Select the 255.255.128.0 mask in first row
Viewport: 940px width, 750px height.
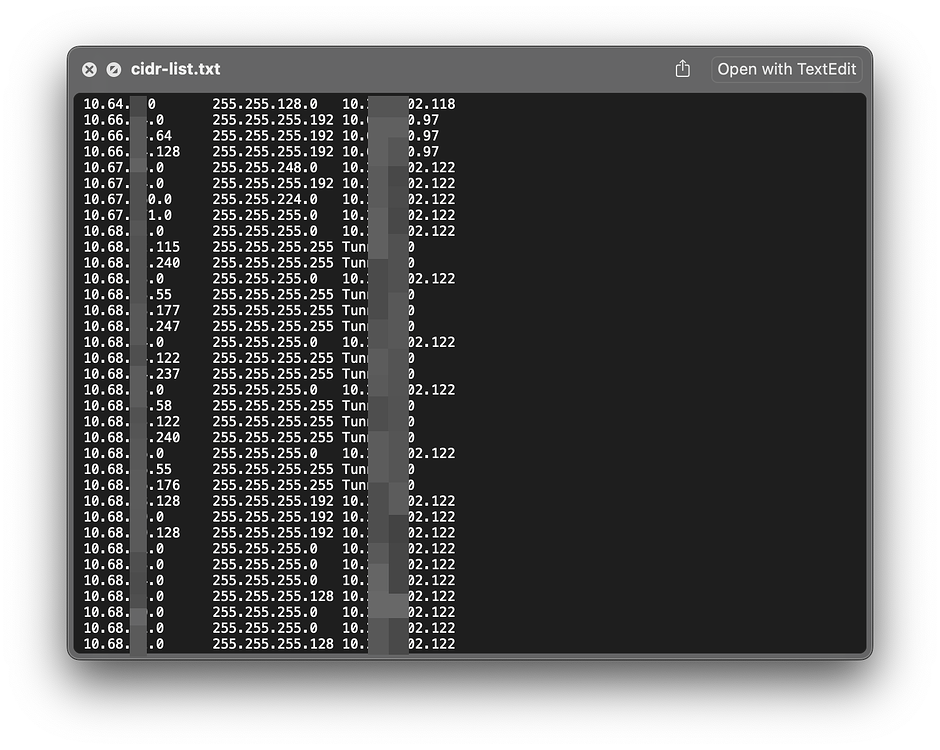tap(265, 104)
